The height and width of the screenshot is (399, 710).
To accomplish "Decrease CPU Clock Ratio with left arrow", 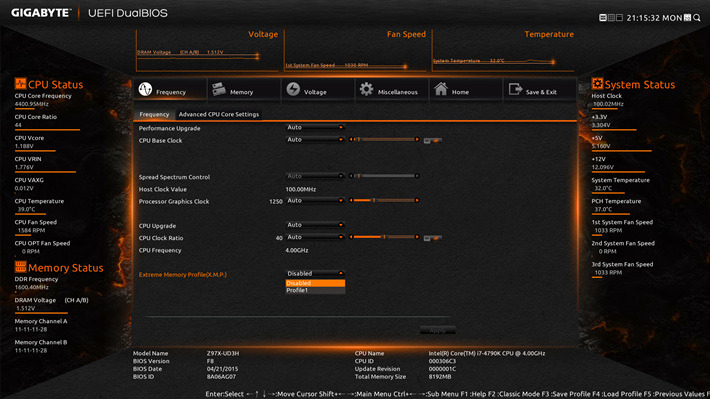I will [350, 237].
